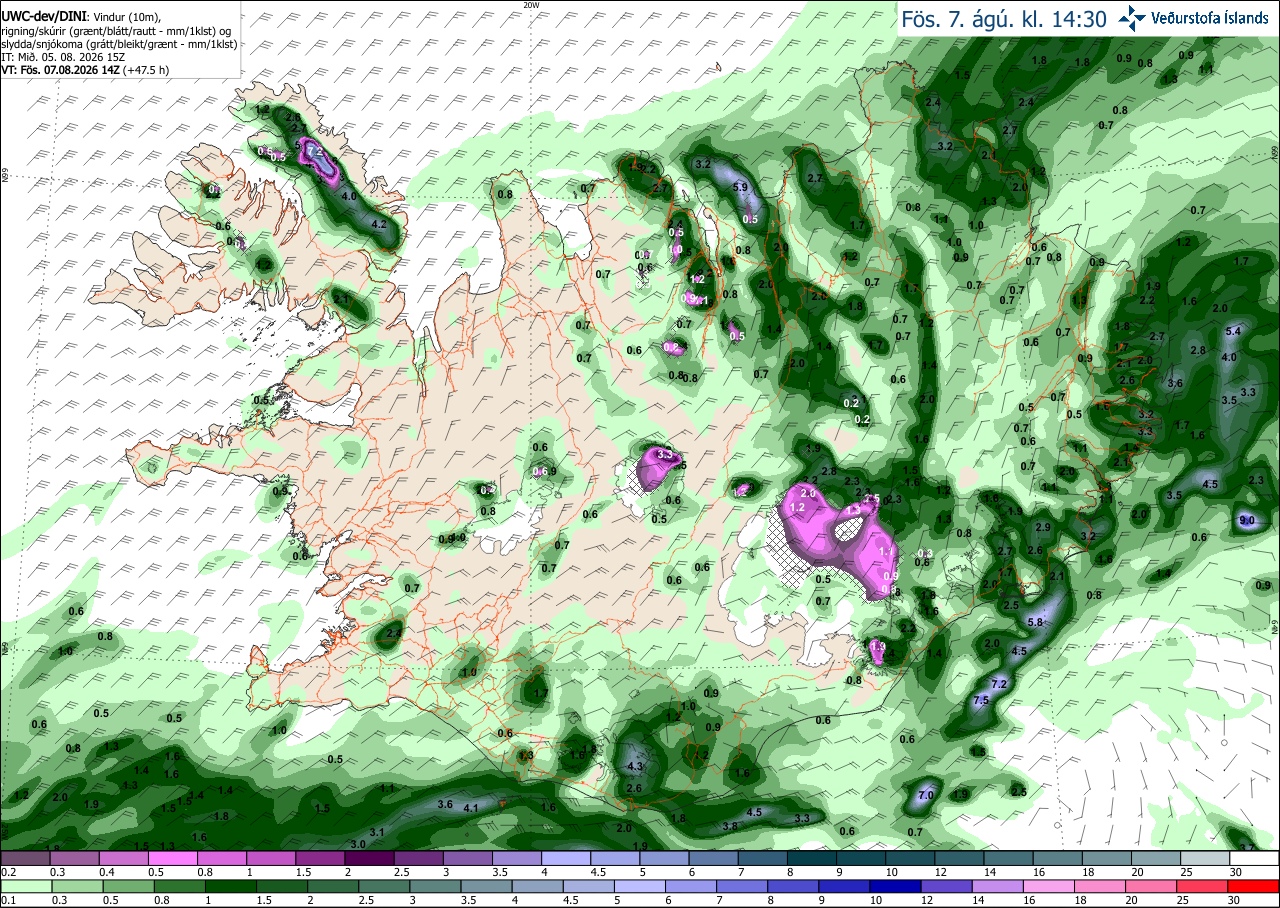Click upper-row dark teal swatch between 8 and 9

[x=812, y=858]
